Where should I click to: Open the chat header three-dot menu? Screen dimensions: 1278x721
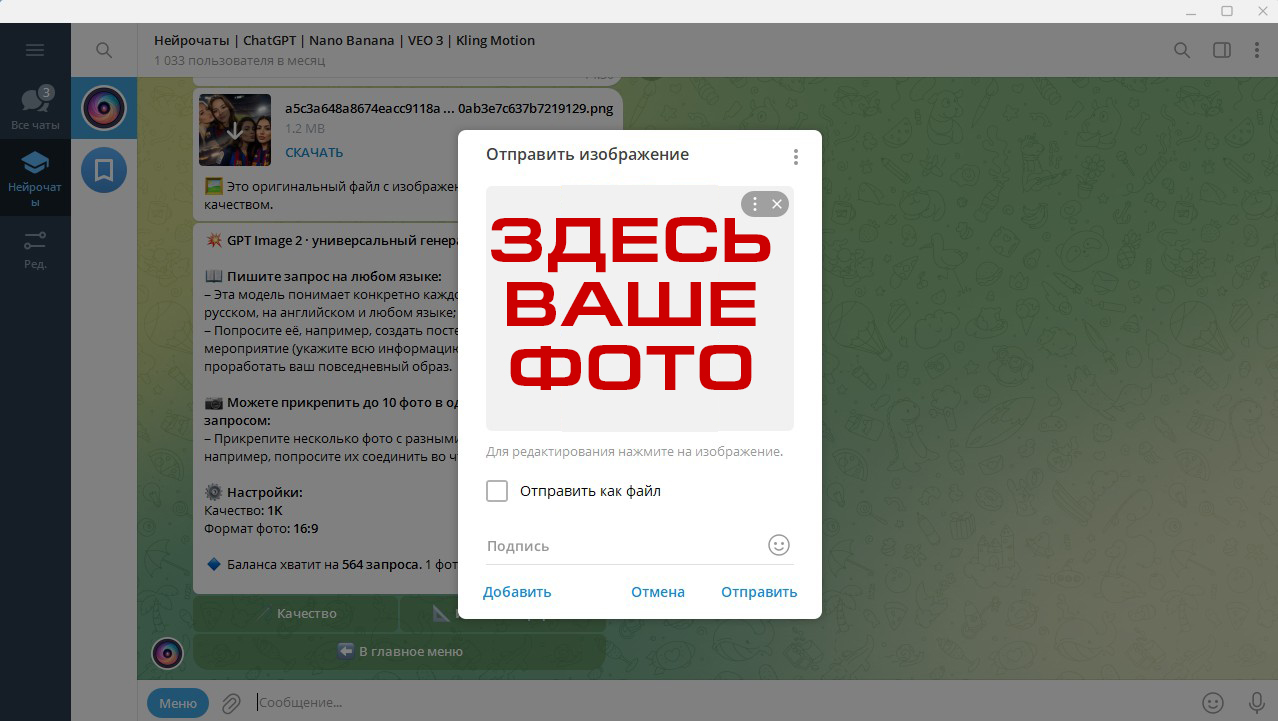point(1257,50)
